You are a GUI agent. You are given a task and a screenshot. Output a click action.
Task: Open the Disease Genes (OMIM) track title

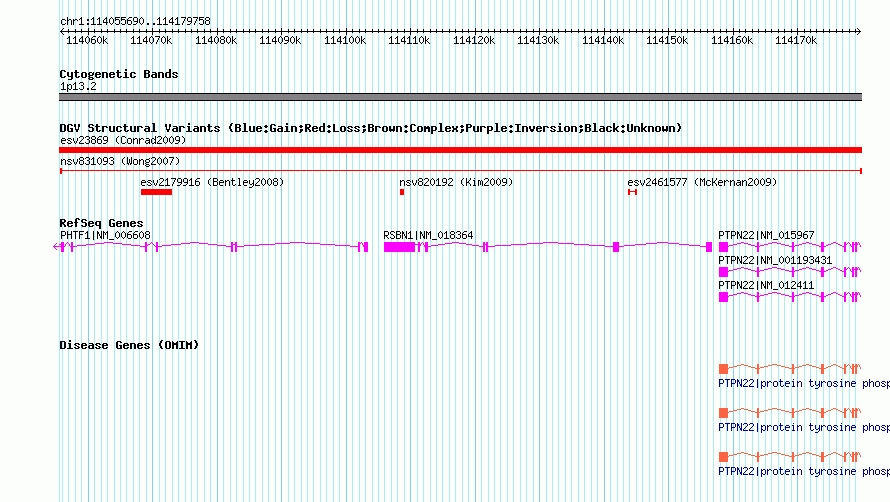pos(129,345)
